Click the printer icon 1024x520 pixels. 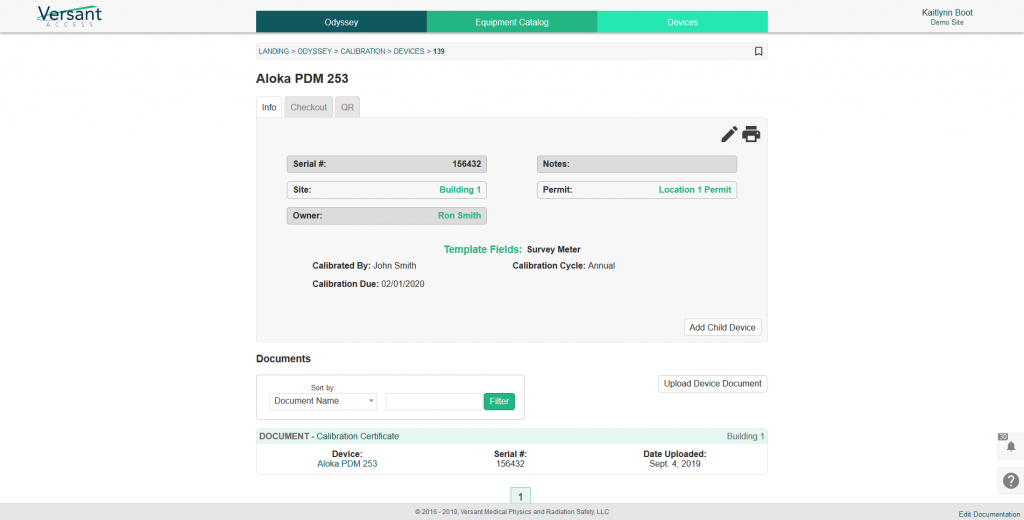(751, 134)
